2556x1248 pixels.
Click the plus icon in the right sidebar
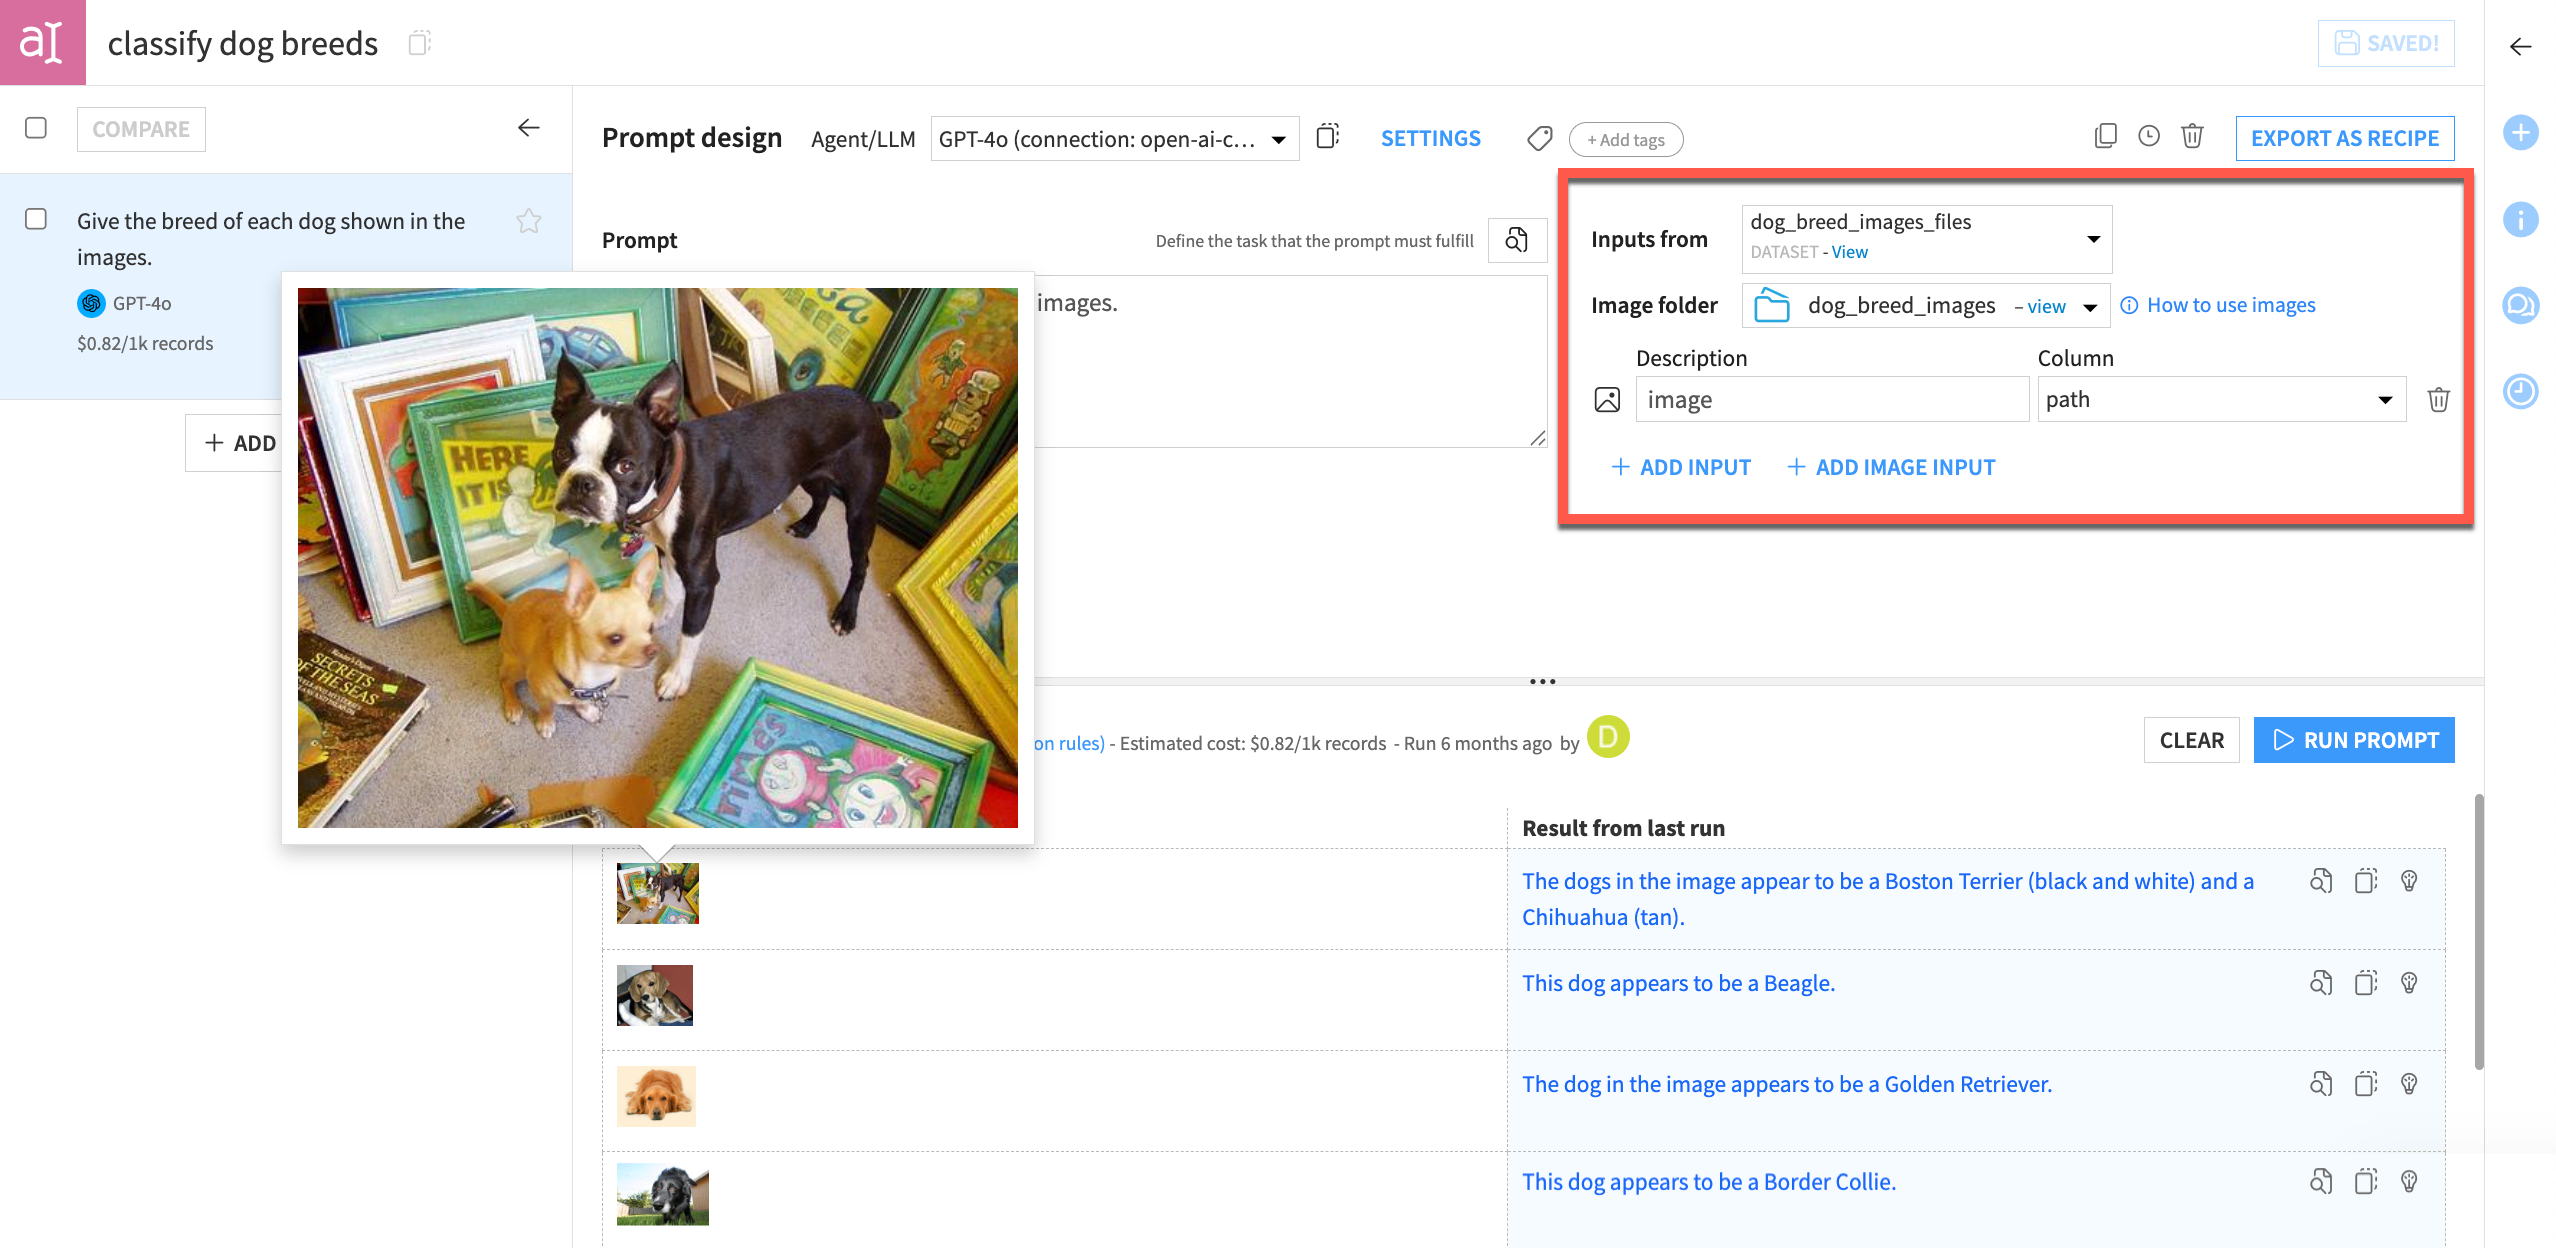tap(2522, 132)
